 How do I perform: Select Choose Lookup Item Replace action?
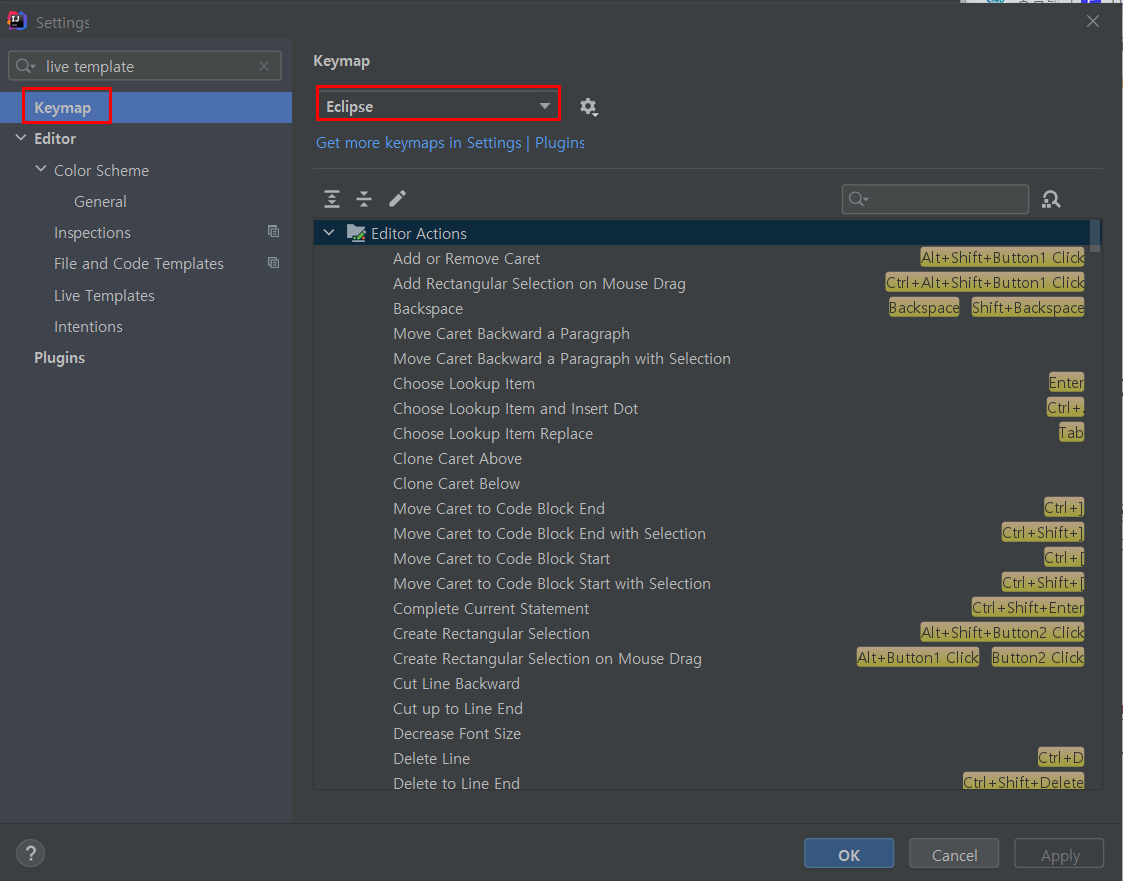[493, 433]
